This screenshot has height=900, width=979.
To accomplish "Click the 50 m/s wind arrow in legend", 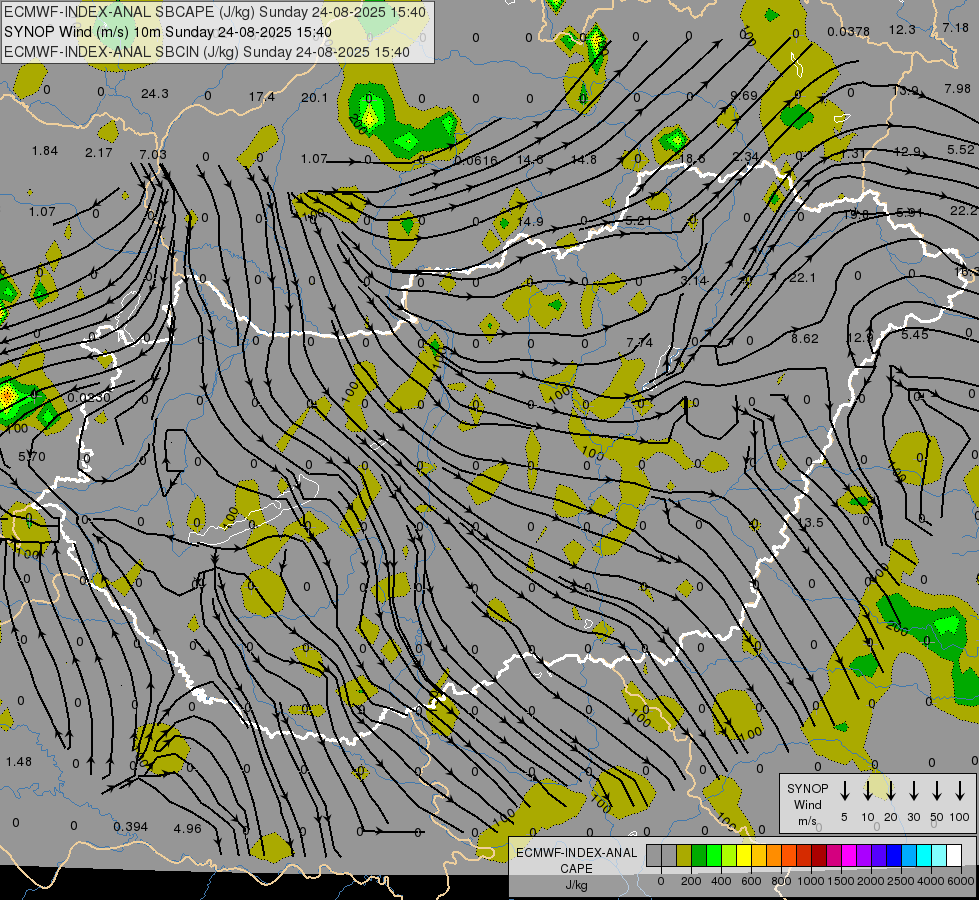I will tap(937, 791).
